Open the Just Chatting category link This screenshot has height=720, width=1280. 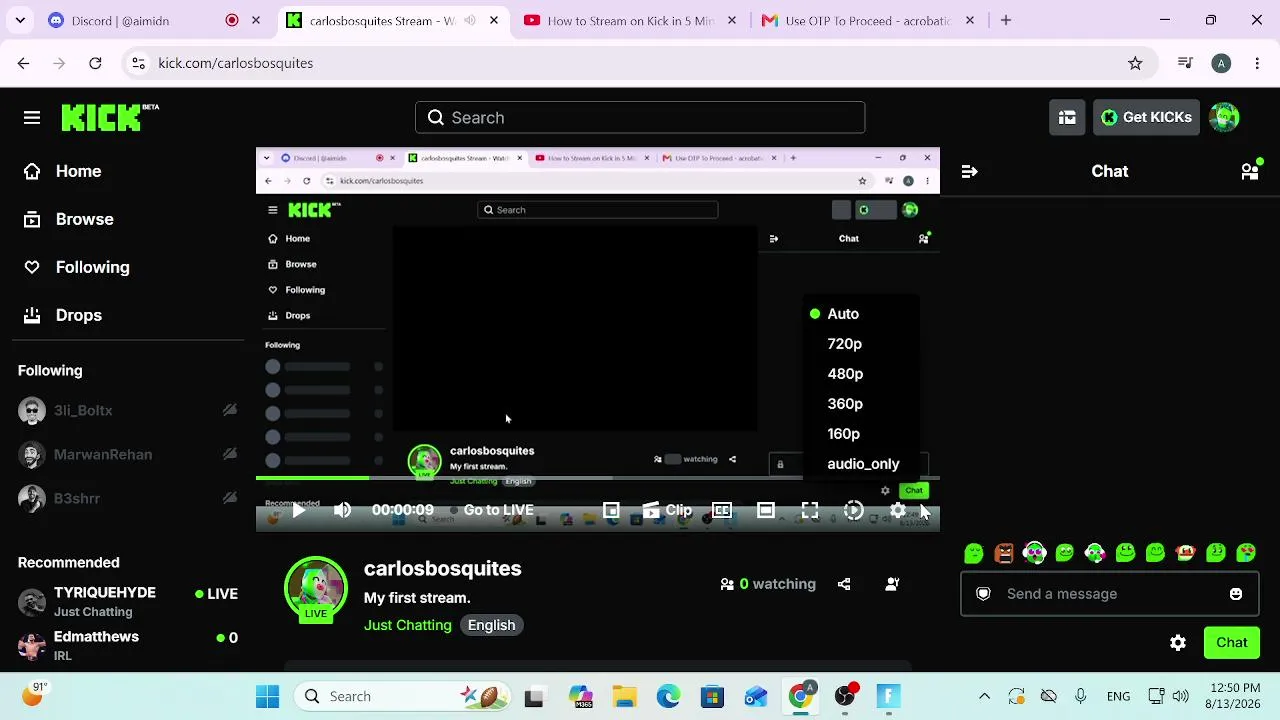(x=408, y=625)
